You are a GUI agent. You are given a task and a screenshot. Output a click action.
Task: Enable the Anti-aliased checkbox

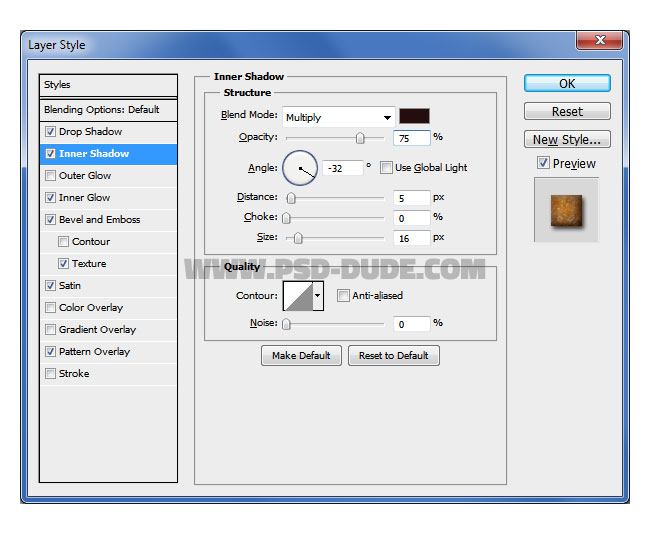343,295
